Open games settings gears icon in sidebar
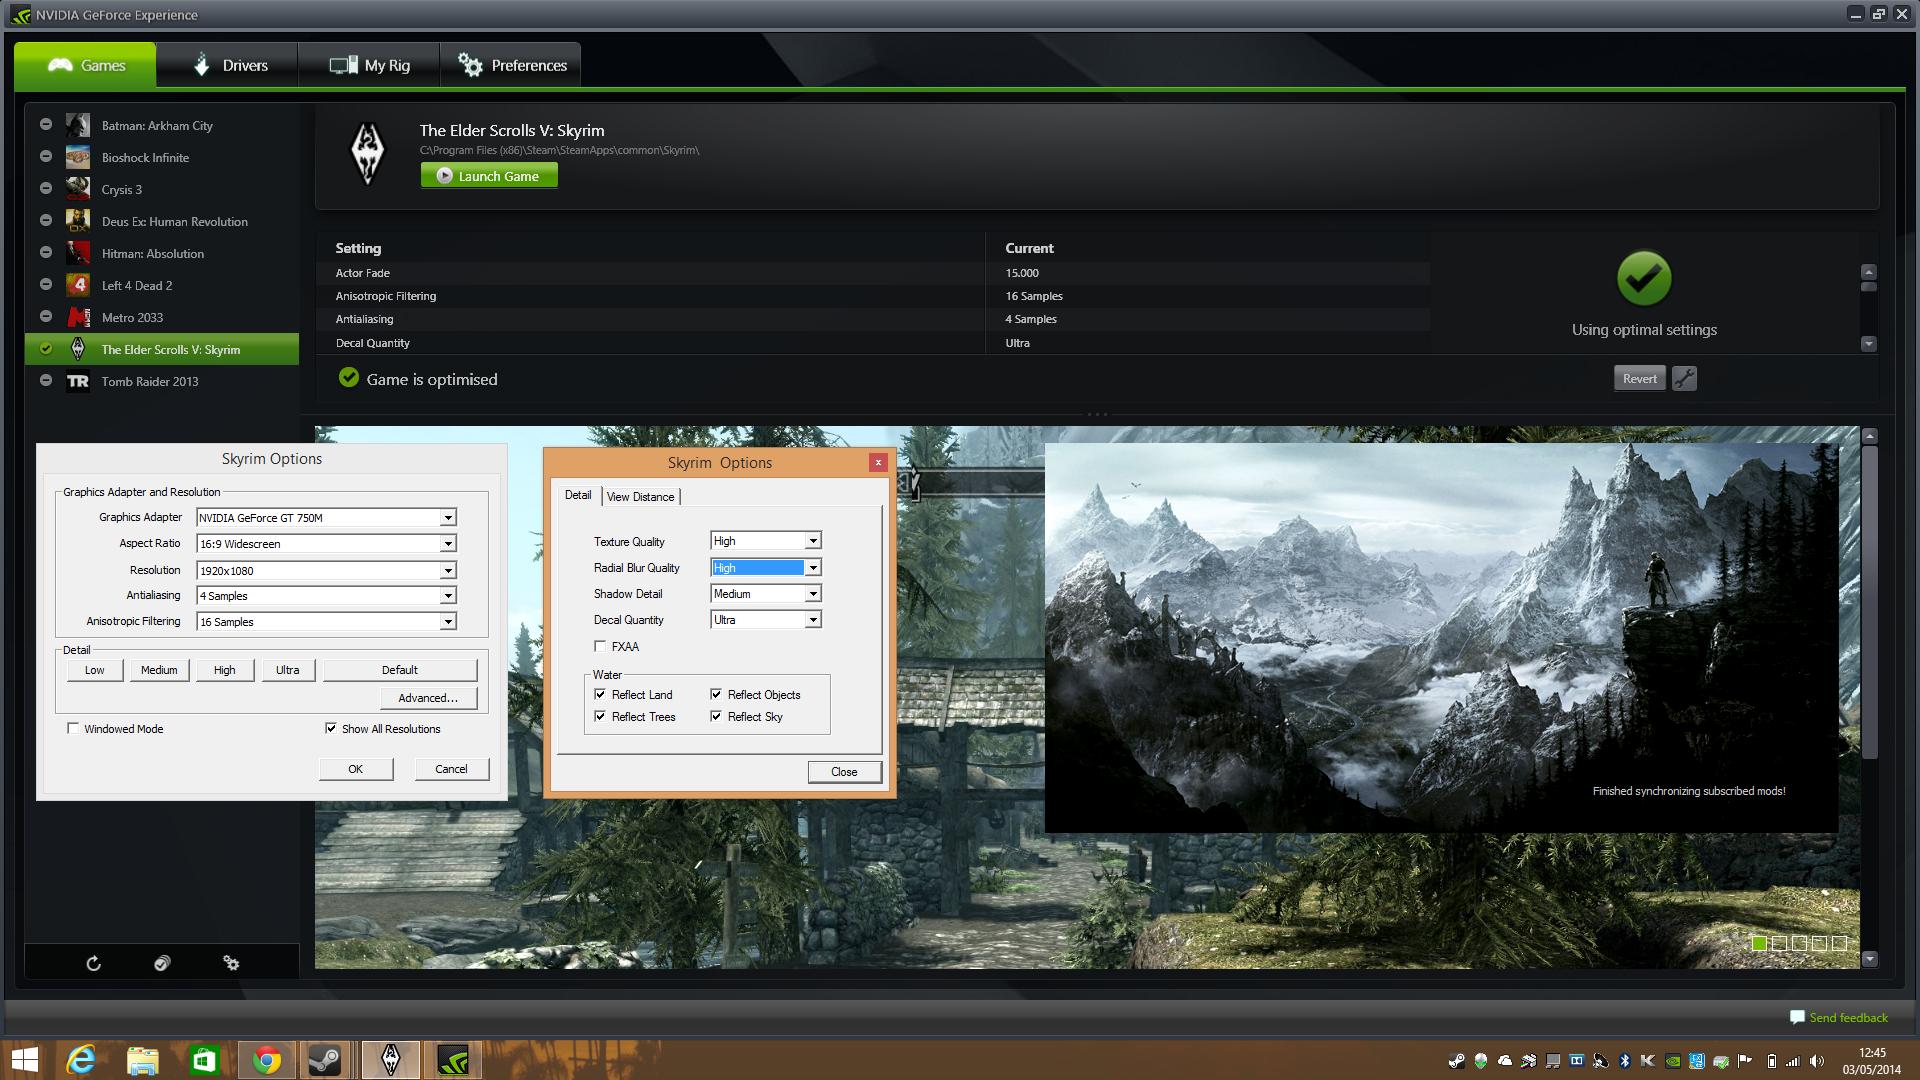This screenshot has height=1080, width=1920. point(231,963)
